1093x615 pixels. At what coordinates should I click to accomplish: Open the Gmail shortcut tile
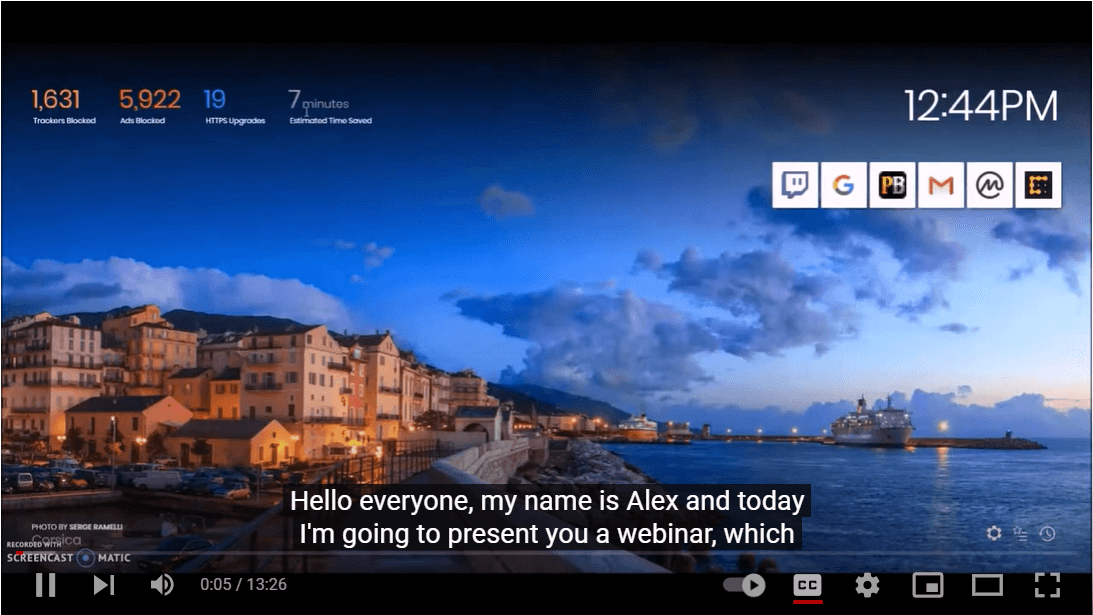point(941,185)
